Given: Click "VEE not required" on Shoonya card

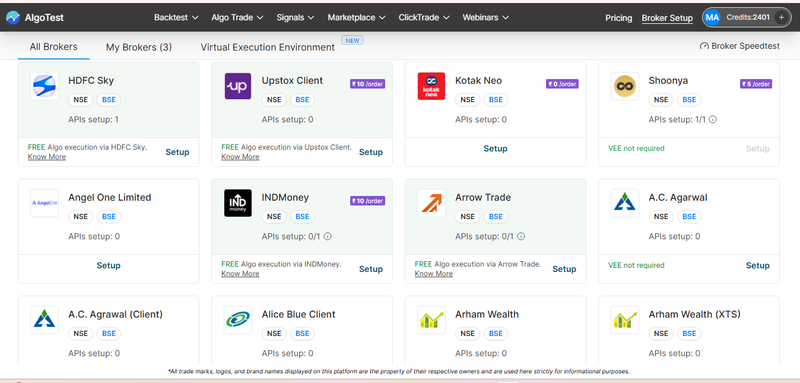Looking at the screenshot, I should point(636,148).
